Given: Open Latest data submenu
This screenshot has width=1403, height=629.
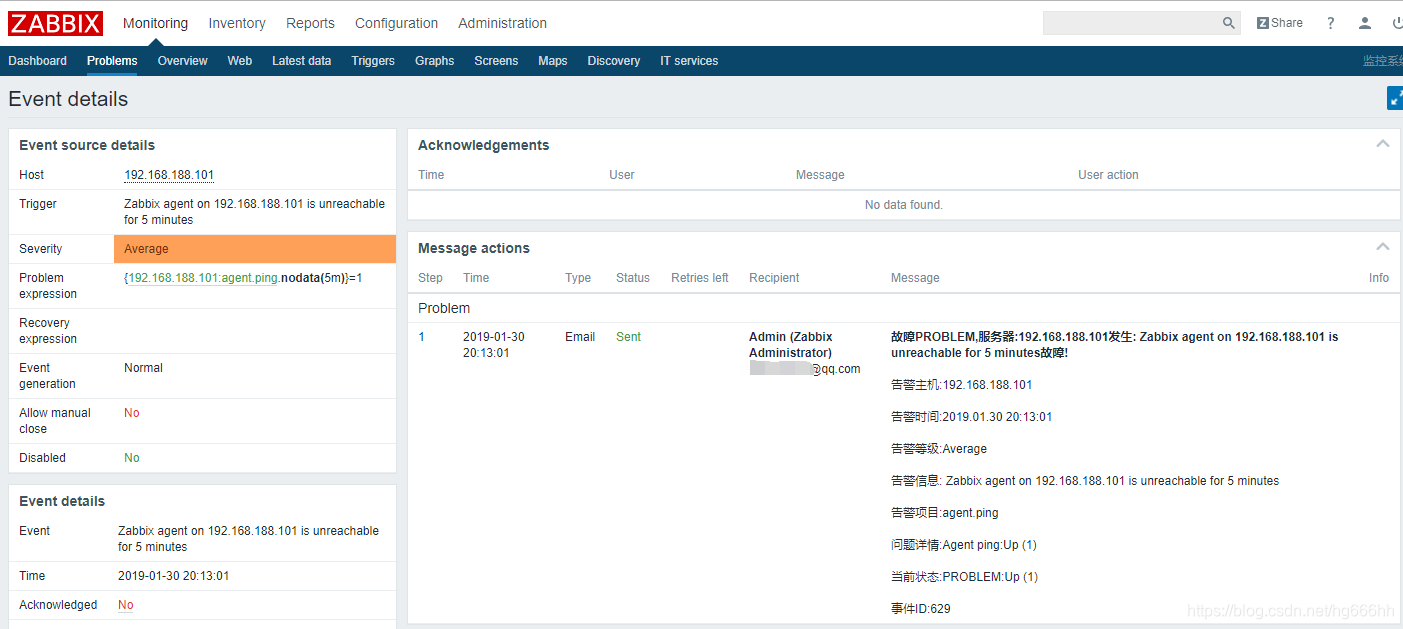Looking at the screenshot, I should click(301, 61).
